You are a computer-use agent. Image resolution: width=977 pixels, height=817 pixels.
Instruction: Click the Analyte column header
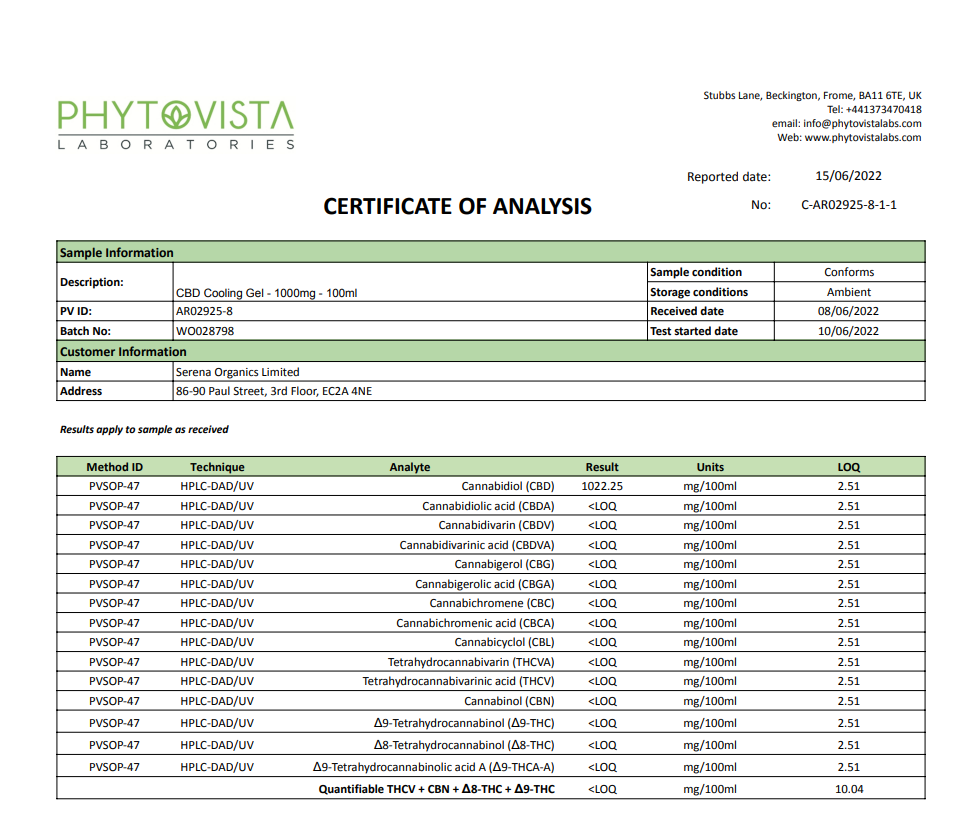409,467
